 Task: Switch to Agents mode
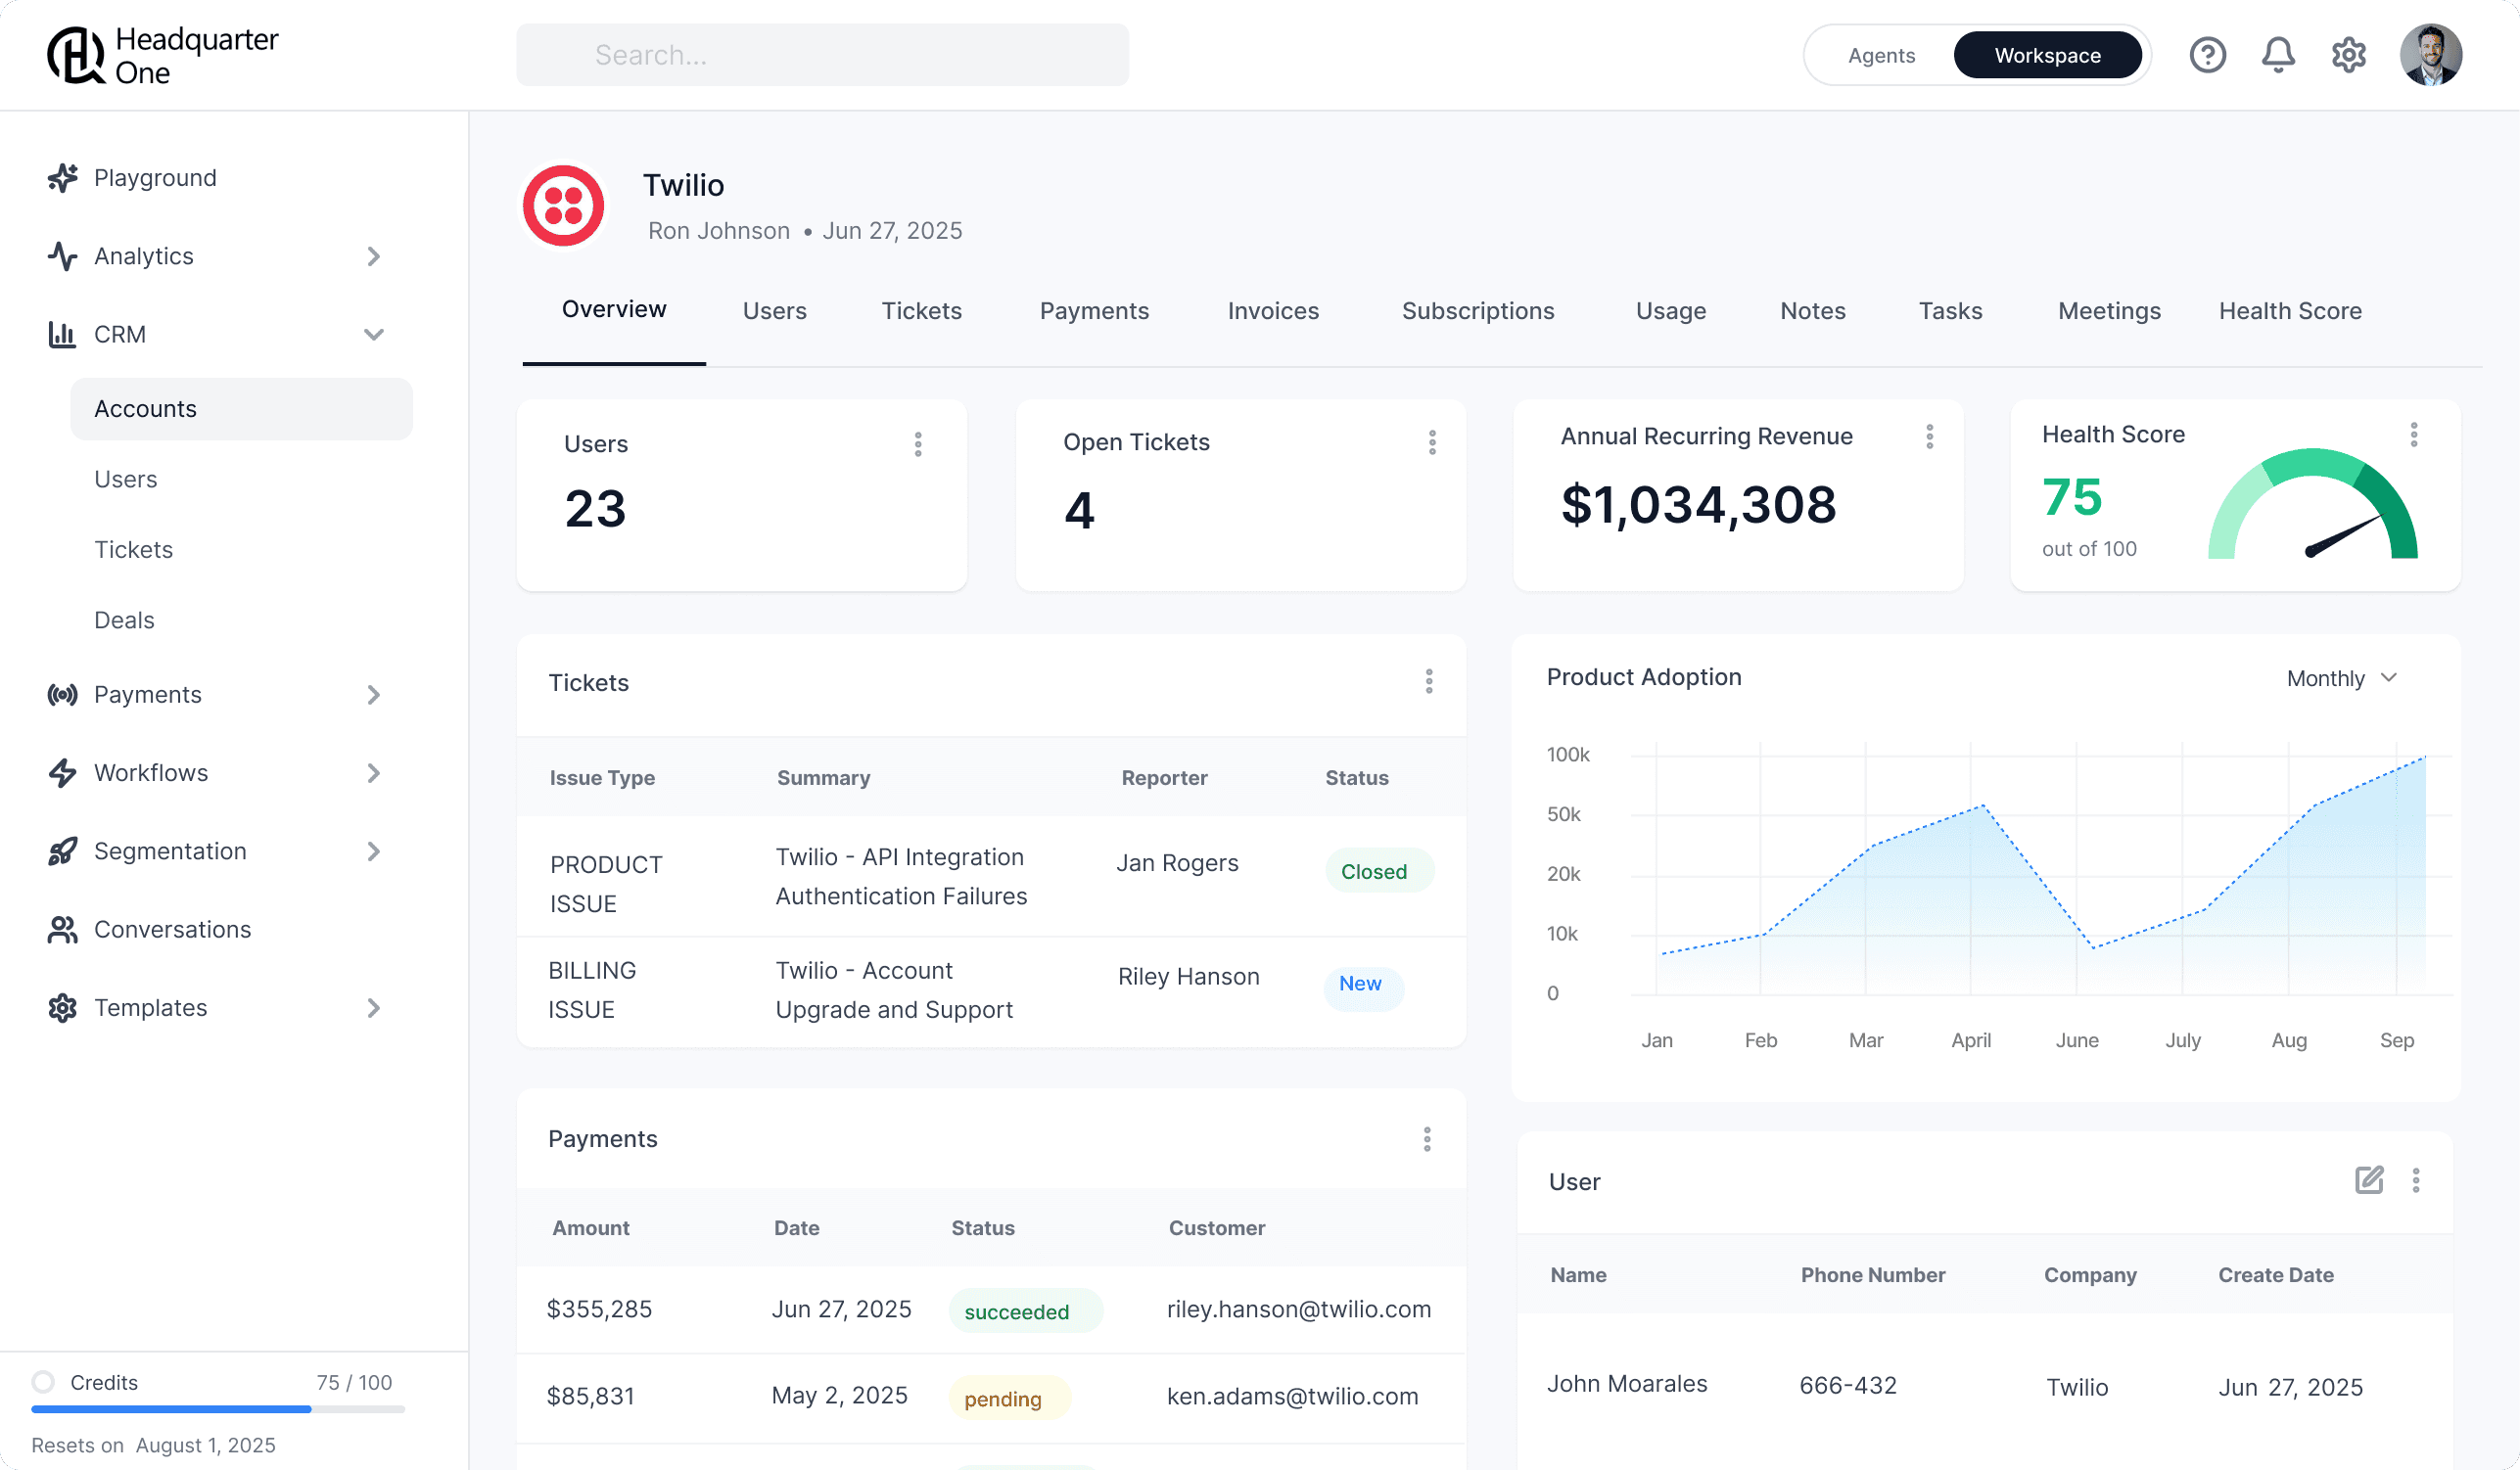1881,55
